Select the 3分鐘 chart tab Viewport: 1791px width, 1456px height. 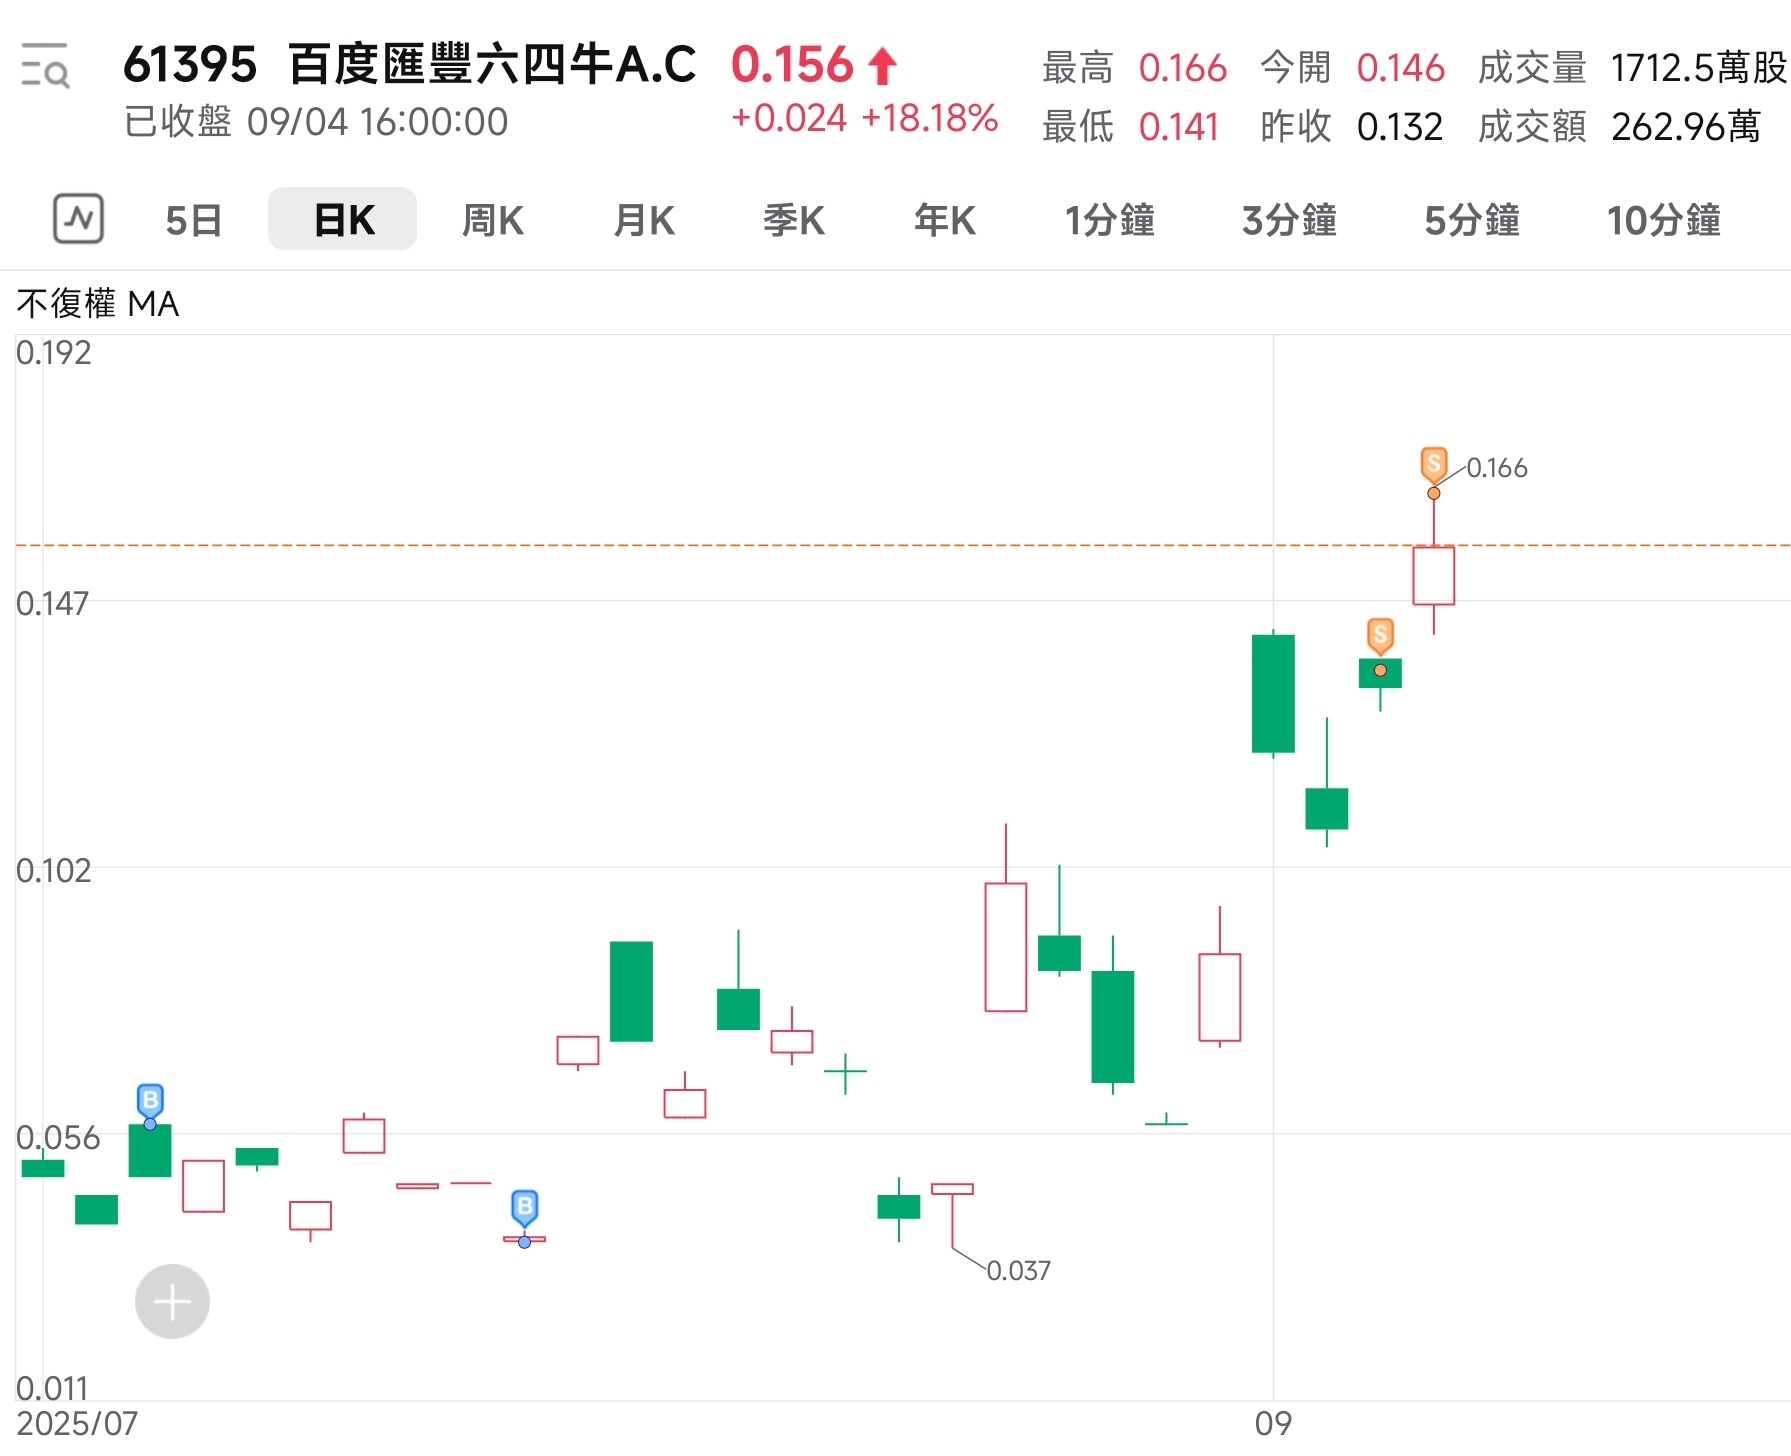pos(1289,220)
